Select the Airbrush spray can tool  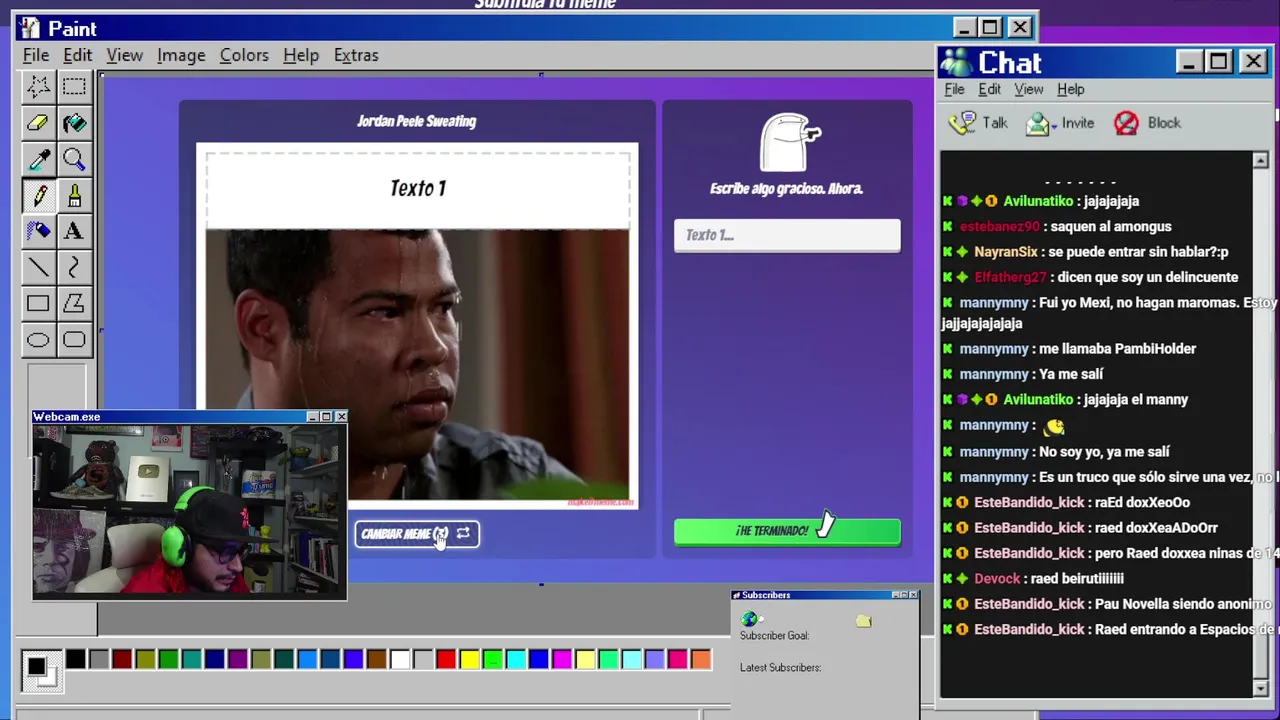(x=38, y=231)
